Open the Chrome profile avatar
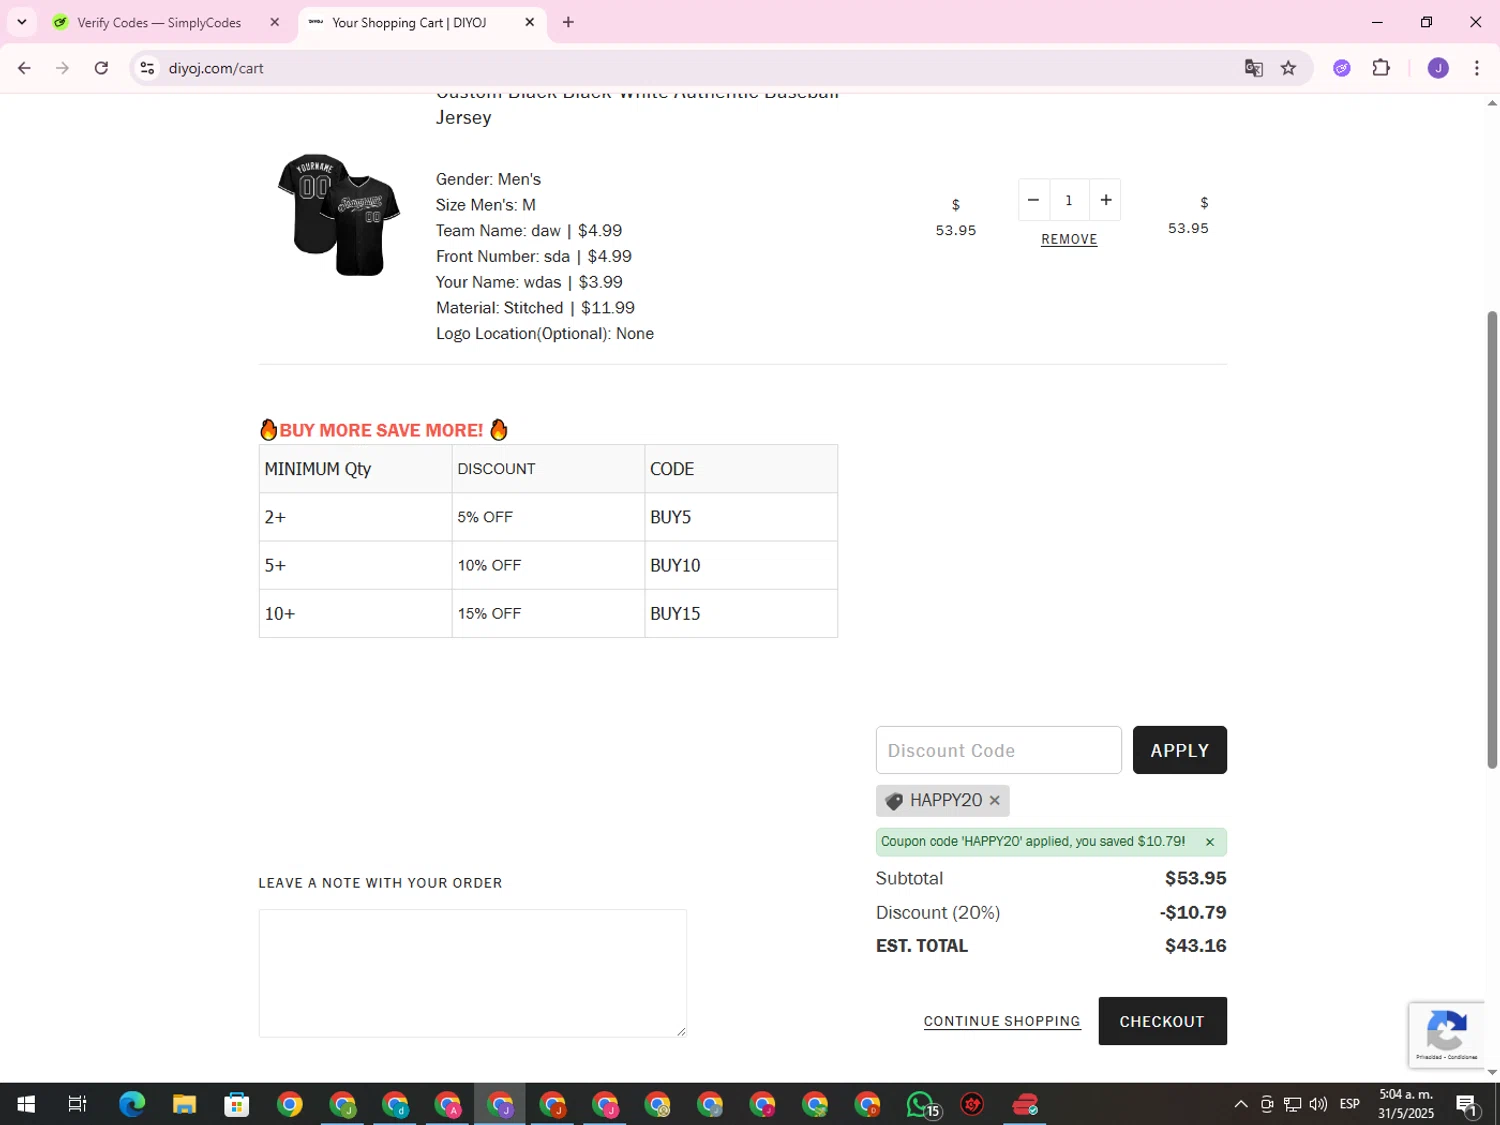 1438,68
